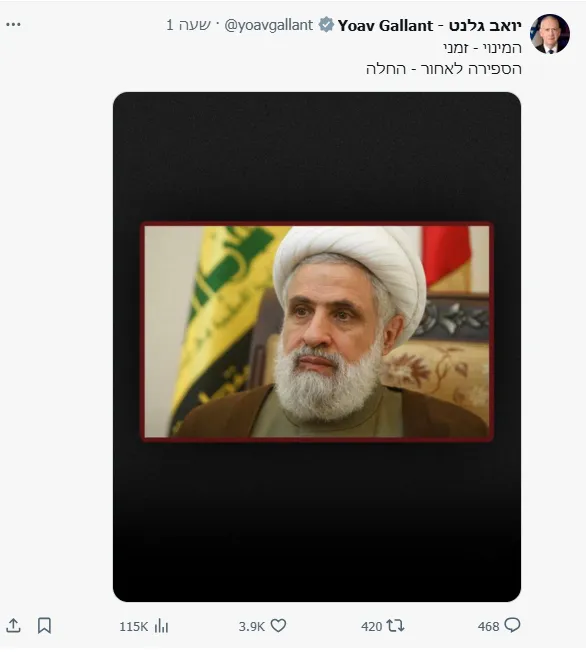Toggle the bookmark icon
Screen dimensions: 586x652
coord(44,625)
